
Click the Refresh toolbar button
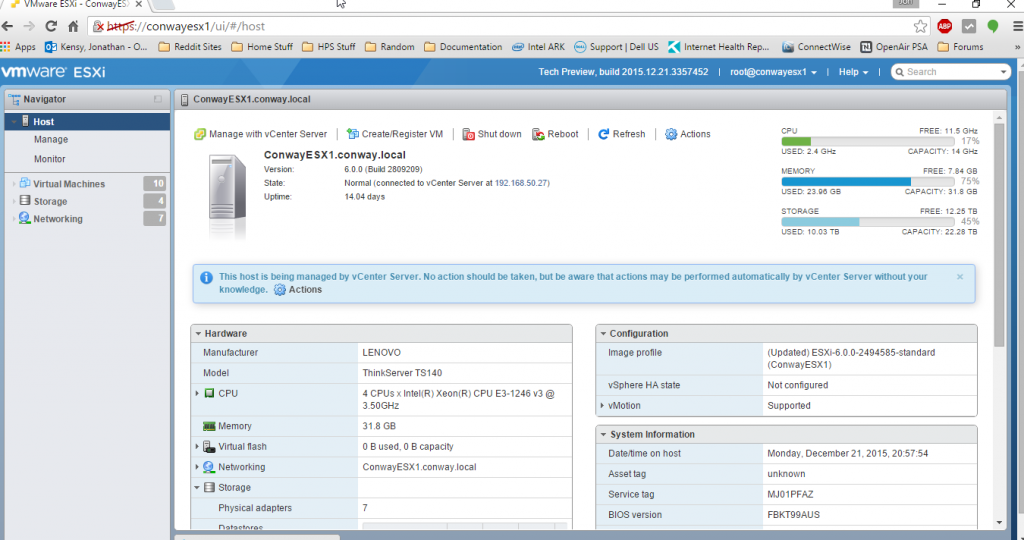click(621, 134)
